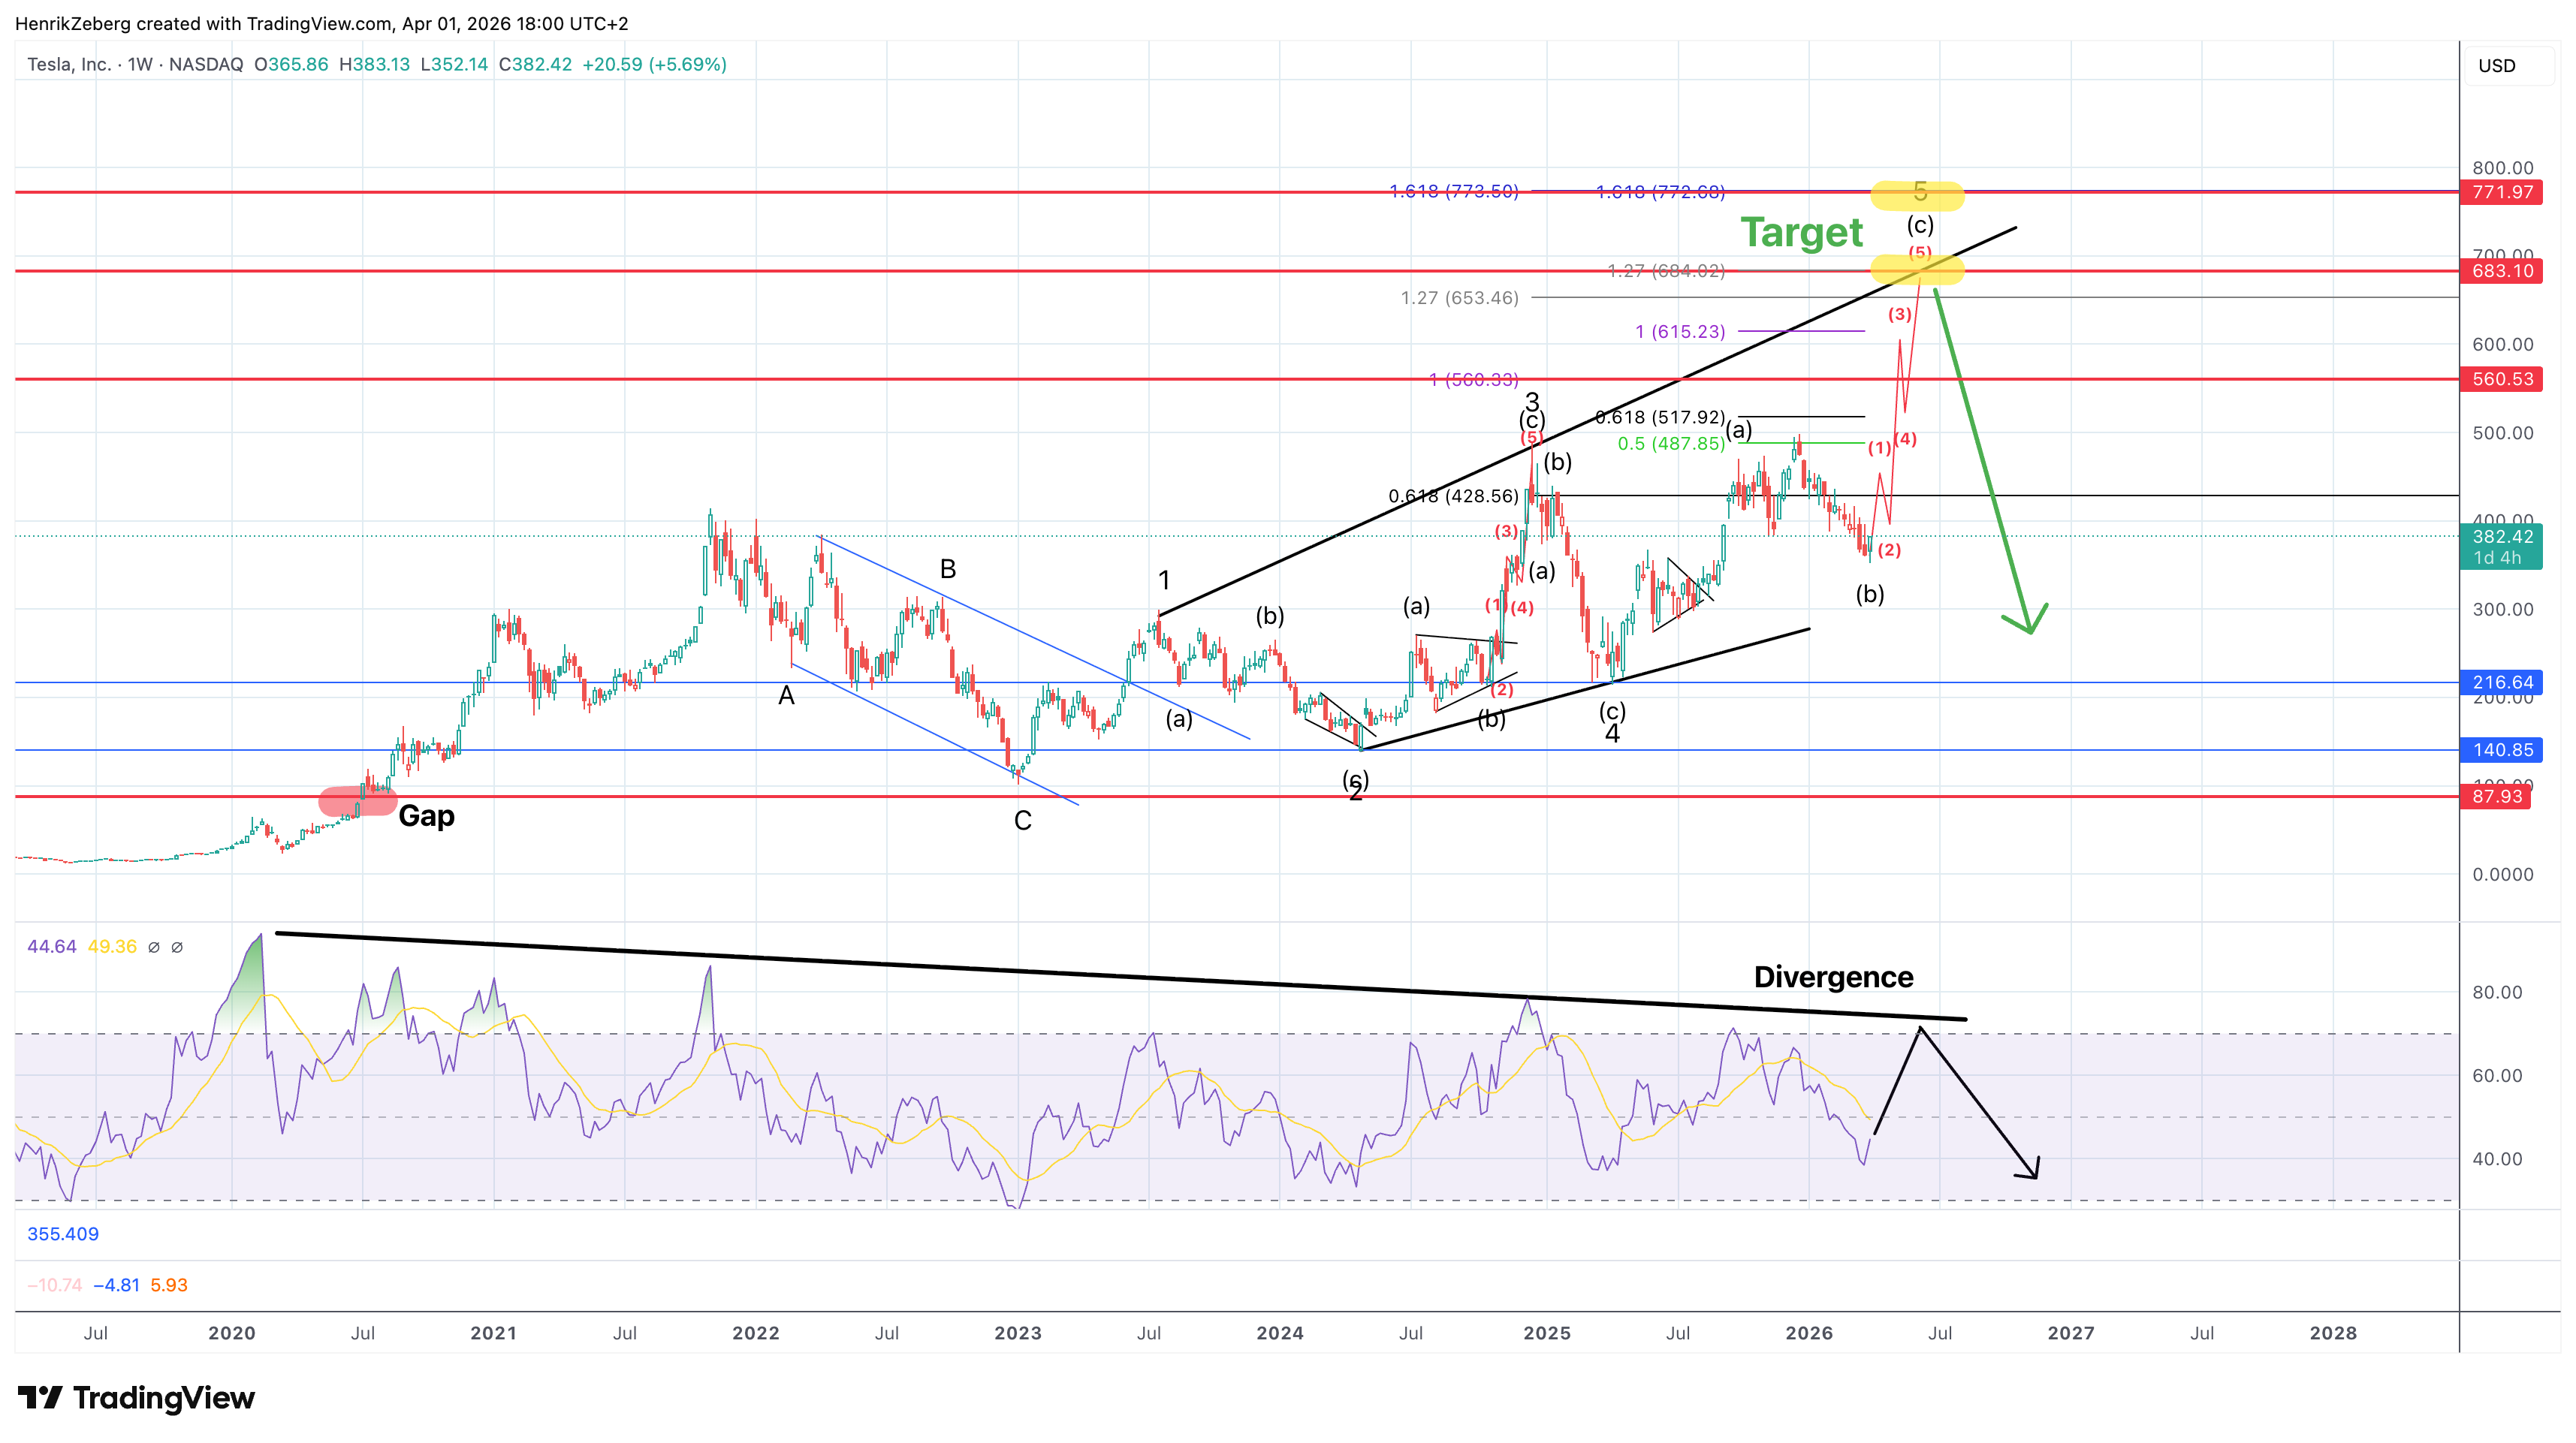The height and width of the screenshot is (1443, 2576).
Task: Select the blue 140.85 price label
Action: point(2502,750)
